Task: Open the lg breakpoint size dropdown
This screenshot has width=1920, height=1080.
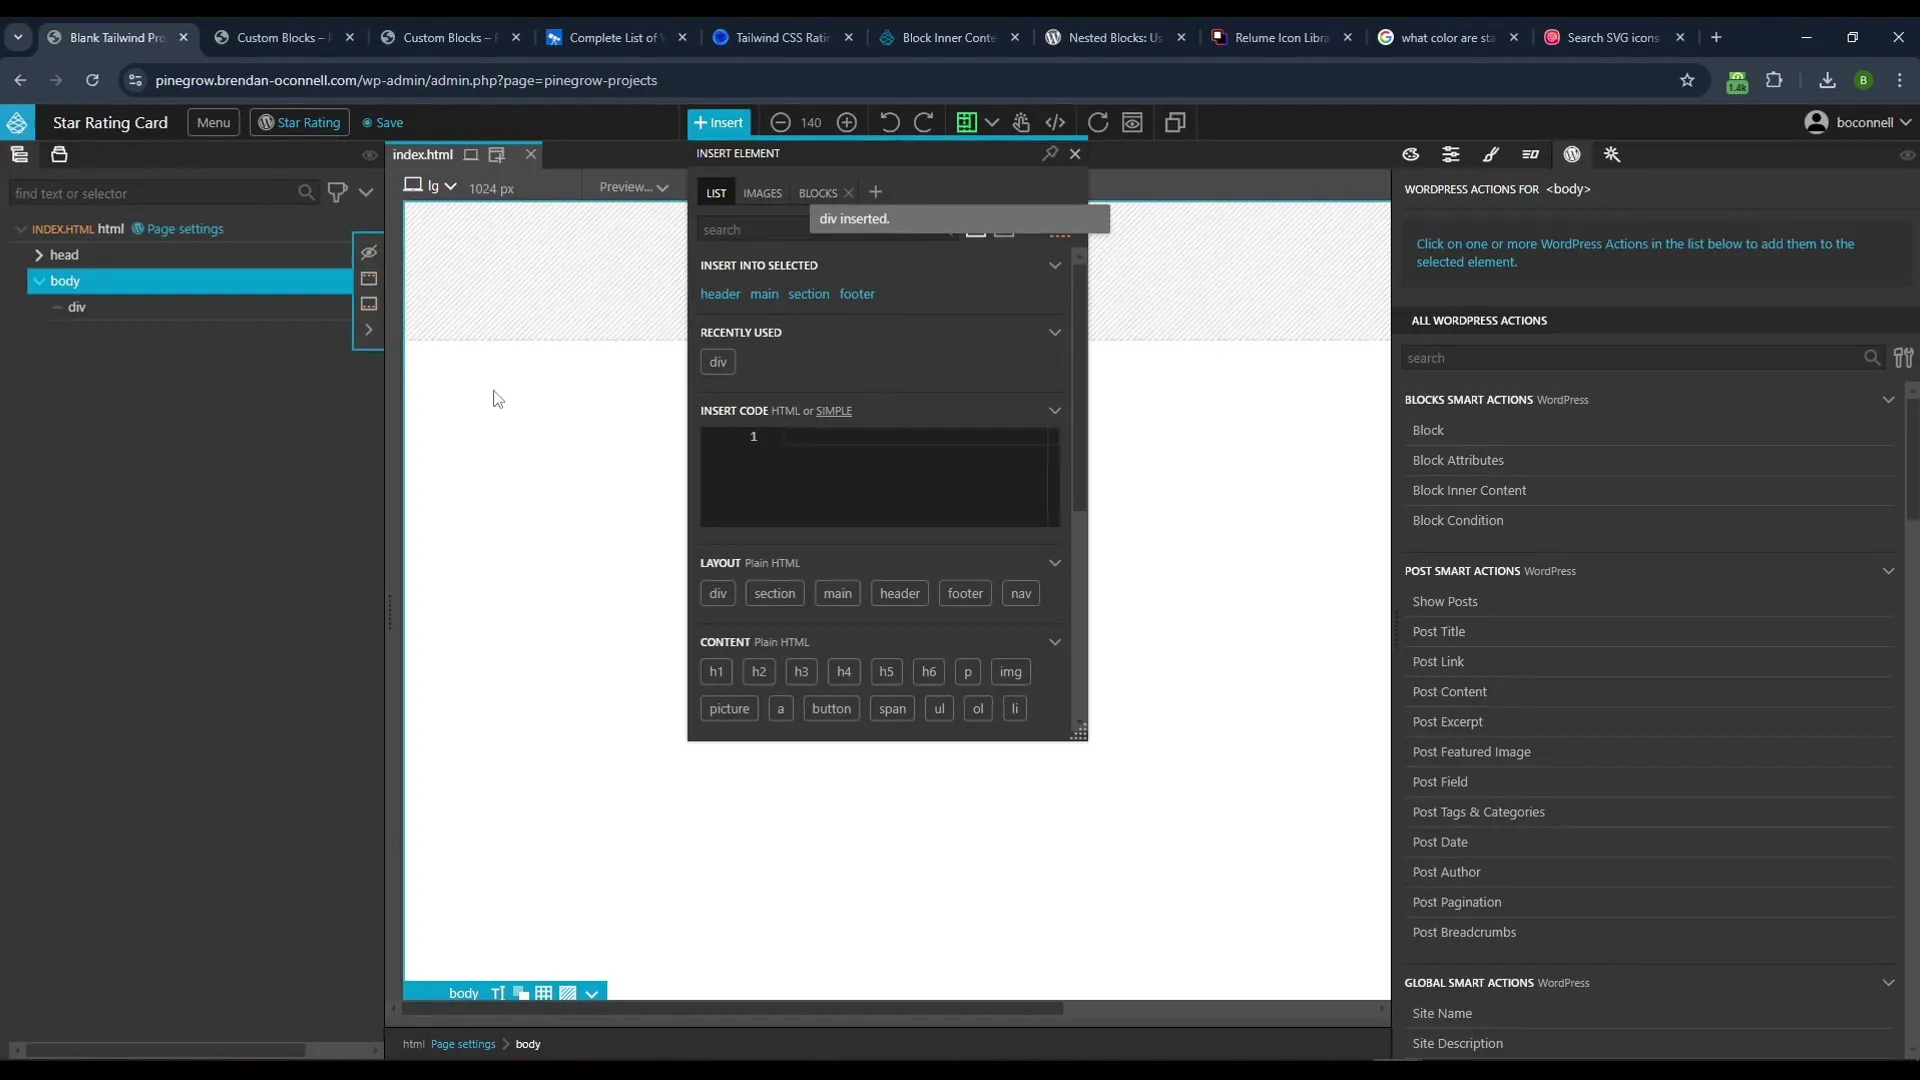Action: 431,186
